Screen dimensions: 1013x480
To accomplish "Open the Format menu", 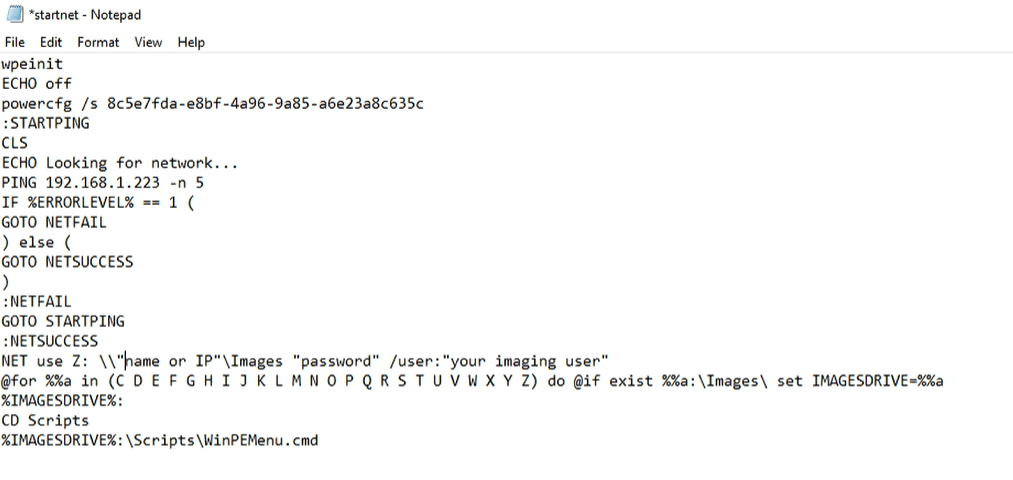I will 98,42.
